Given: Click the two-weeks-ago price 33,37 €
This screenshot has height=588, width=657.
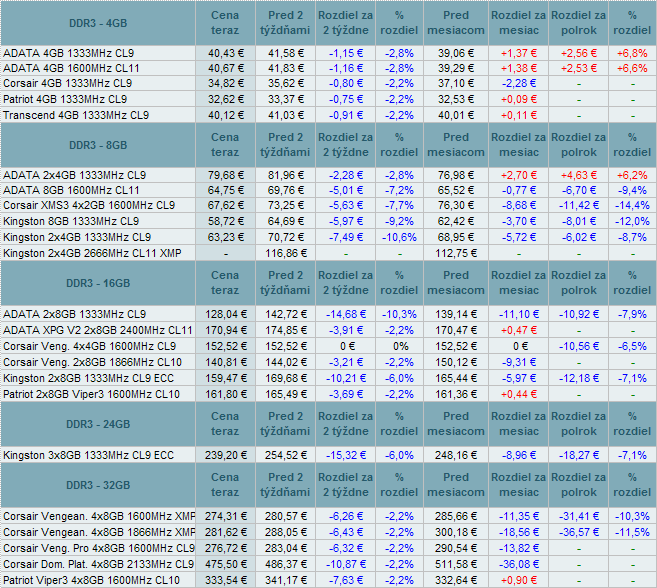Looking at the screenshot, I should point(286,99).
